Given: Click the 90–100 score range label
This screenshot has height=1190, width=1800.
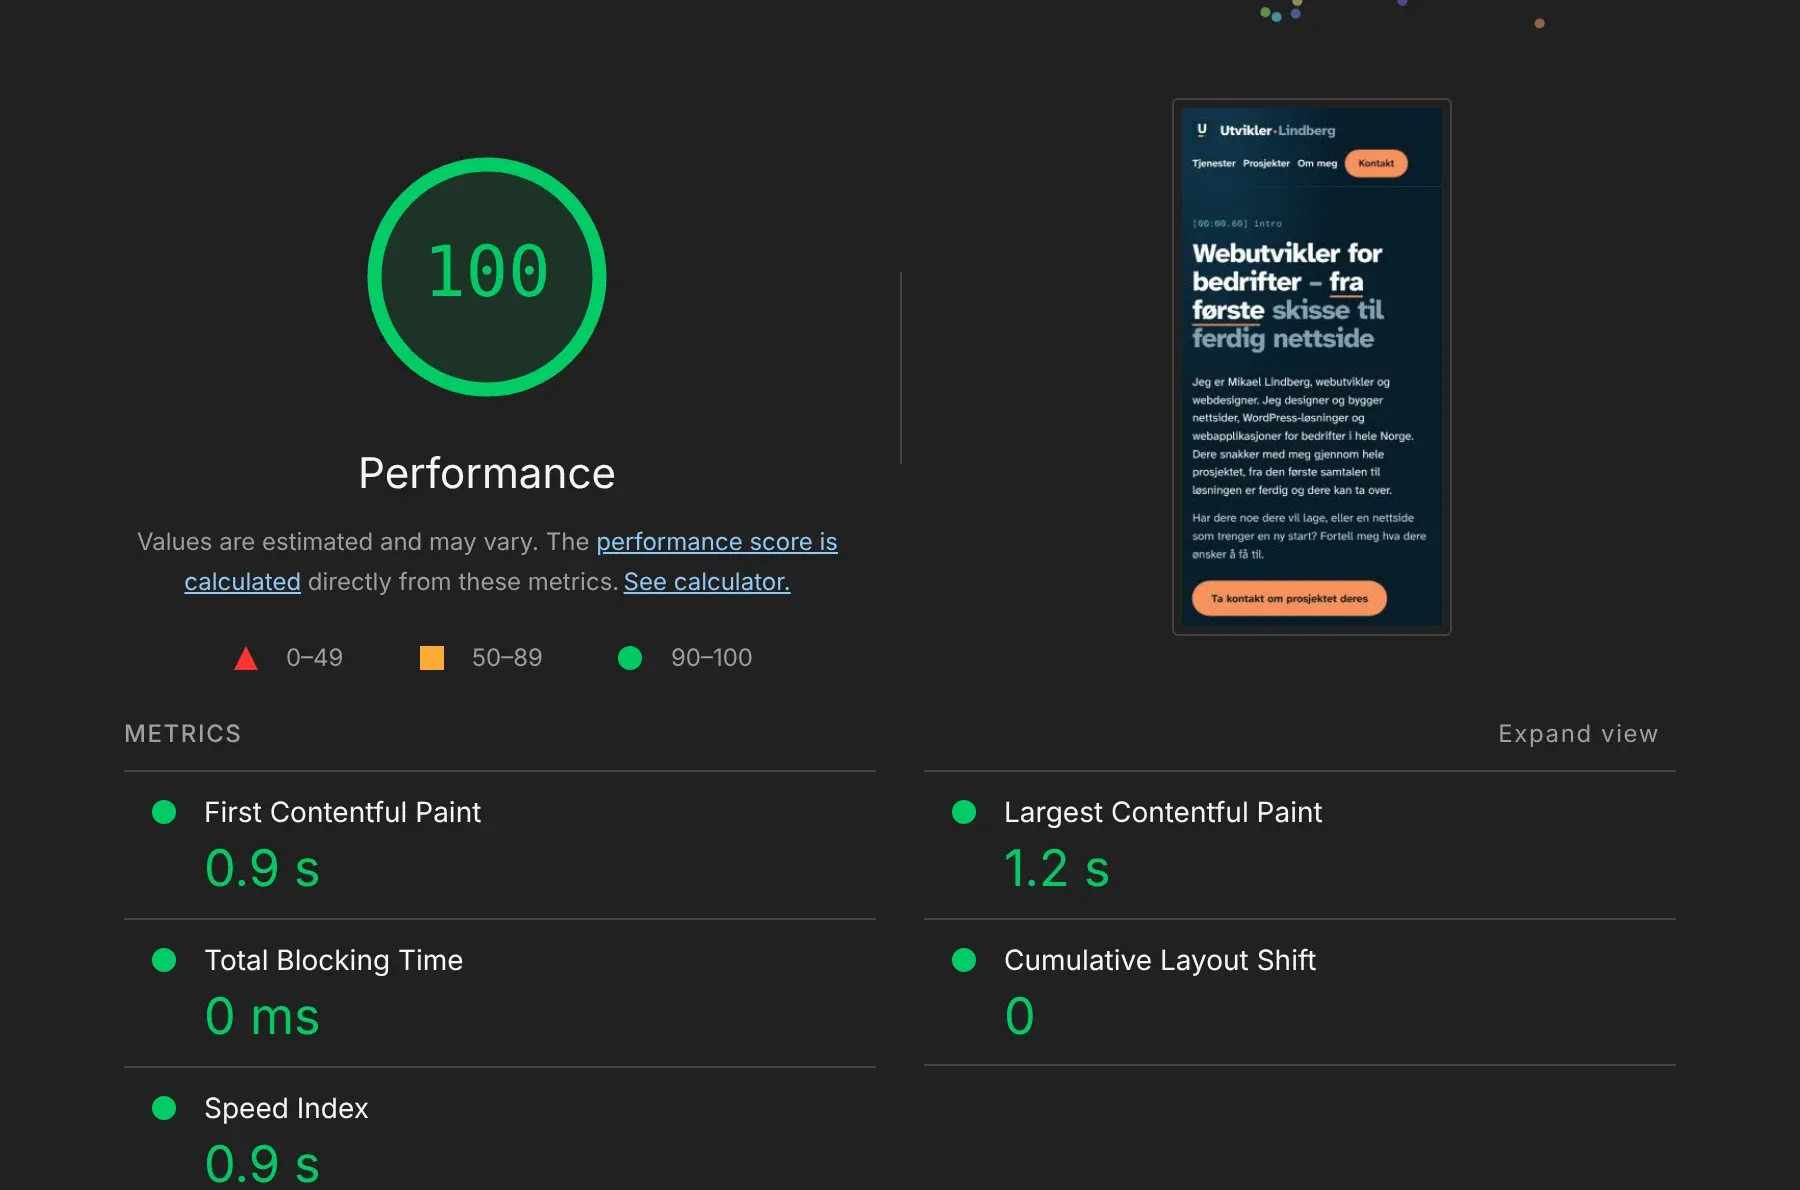Looking at the screenshot, I should 711,658.
